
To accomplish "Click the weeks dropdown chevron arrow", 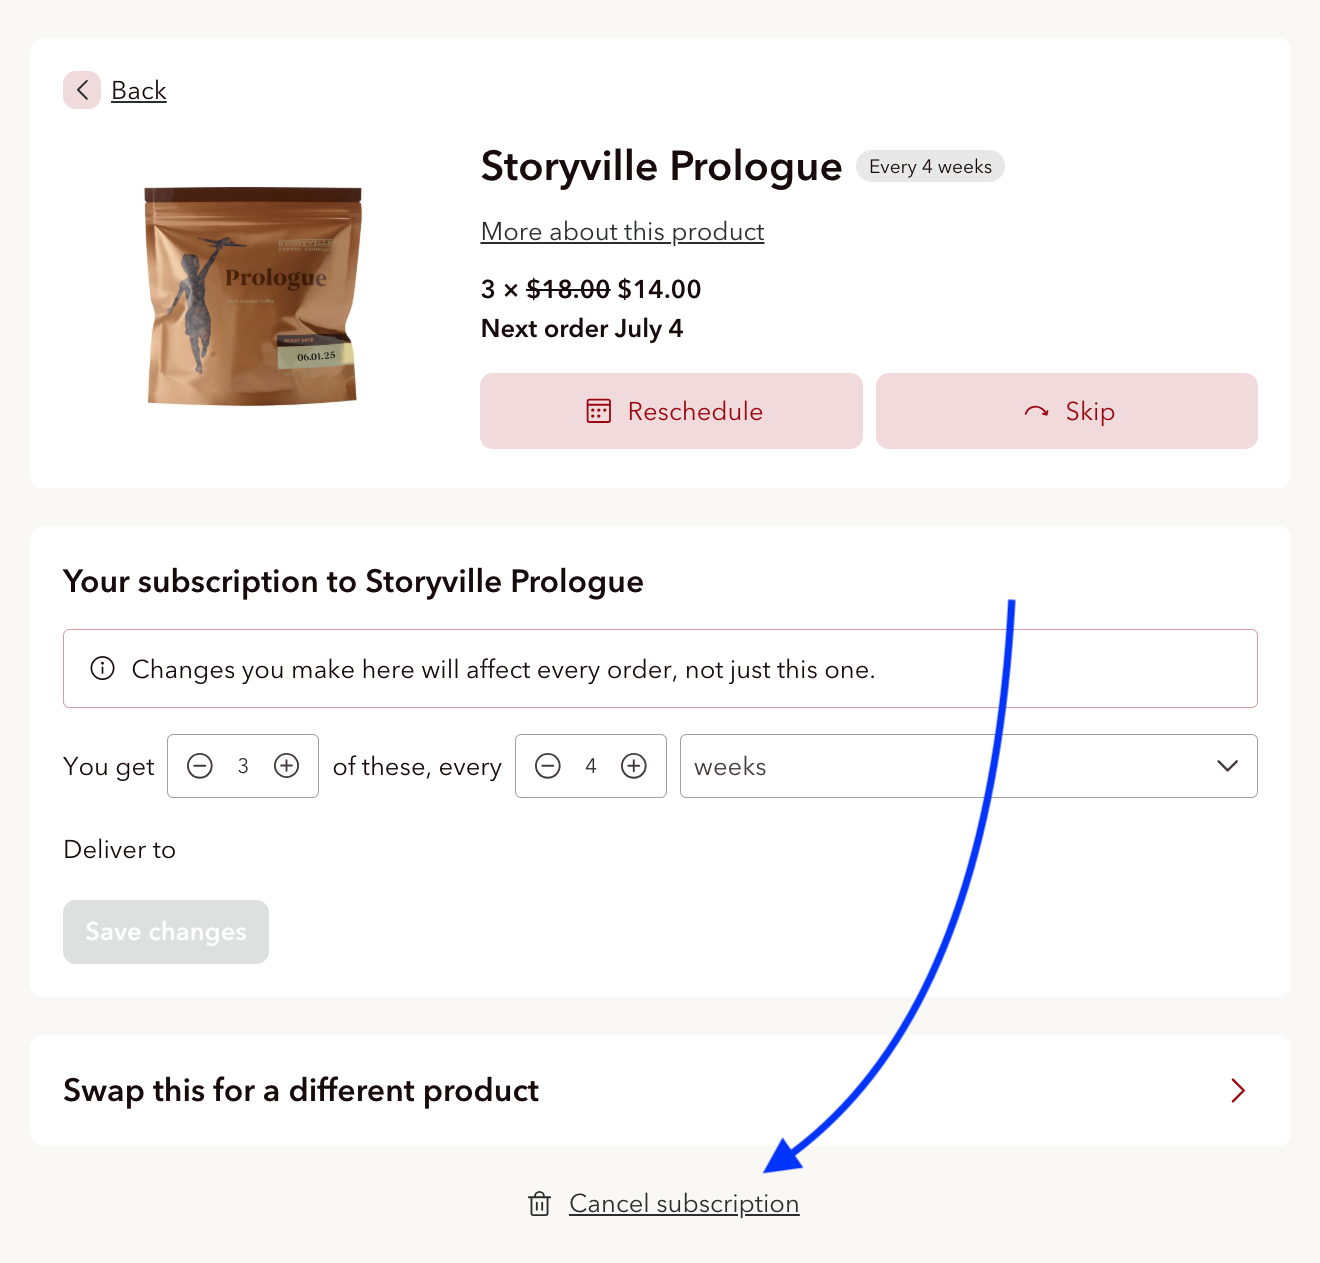I will pyautogui.click(x=1228, y=766).
